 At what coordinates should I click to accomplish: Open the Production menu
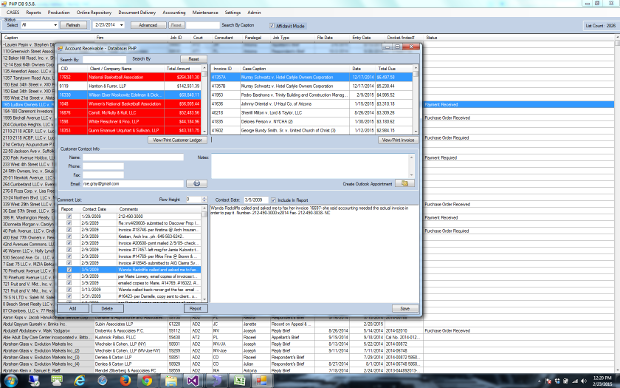coord(59,12)
